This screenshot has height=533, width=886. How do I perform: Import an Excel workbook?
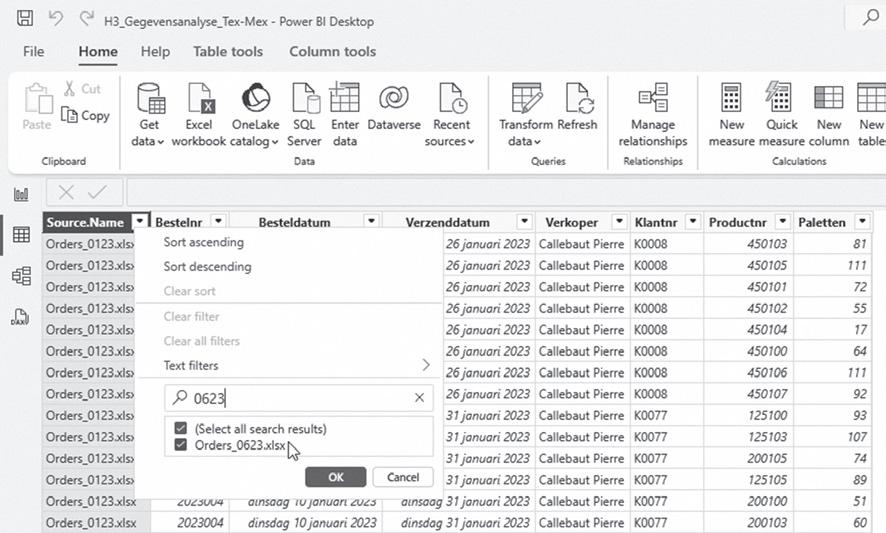point(199,115)
